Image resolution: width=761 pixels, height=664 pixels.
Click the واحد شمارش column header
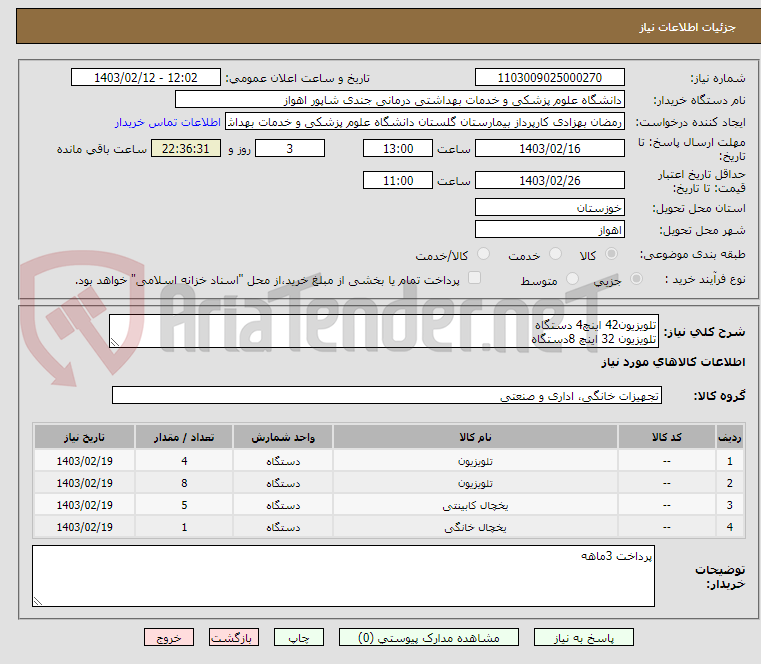[283, 437]
